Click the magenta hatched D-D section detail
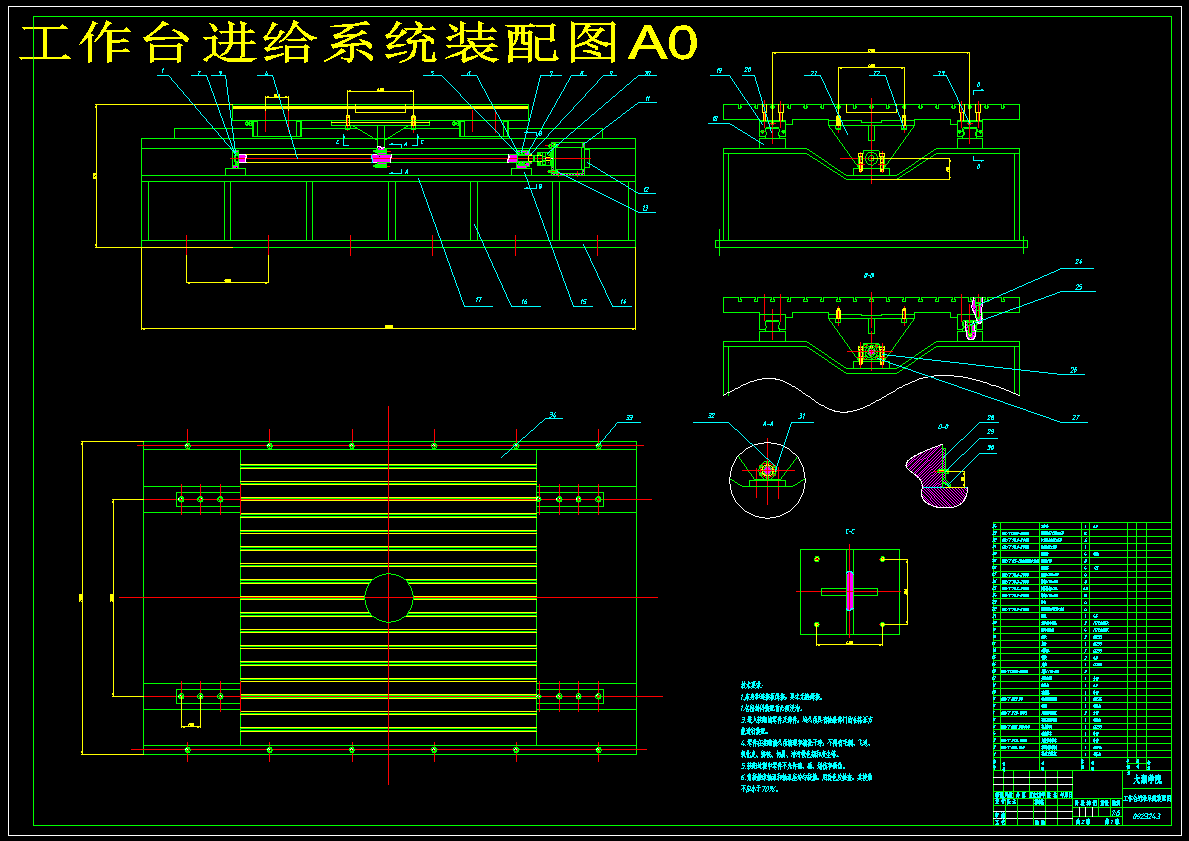Screen dimensions: 1189x841 coord(937,475)
